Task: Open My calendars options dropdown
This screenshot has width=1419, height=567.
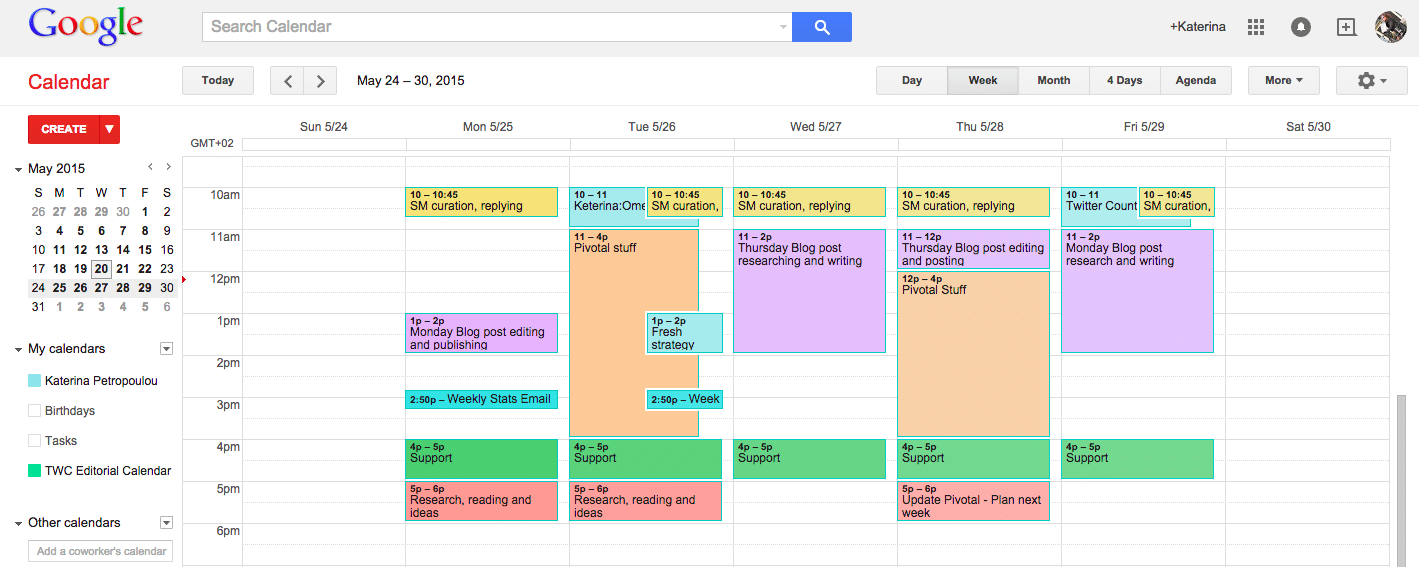Action: (x=166, y=349)
